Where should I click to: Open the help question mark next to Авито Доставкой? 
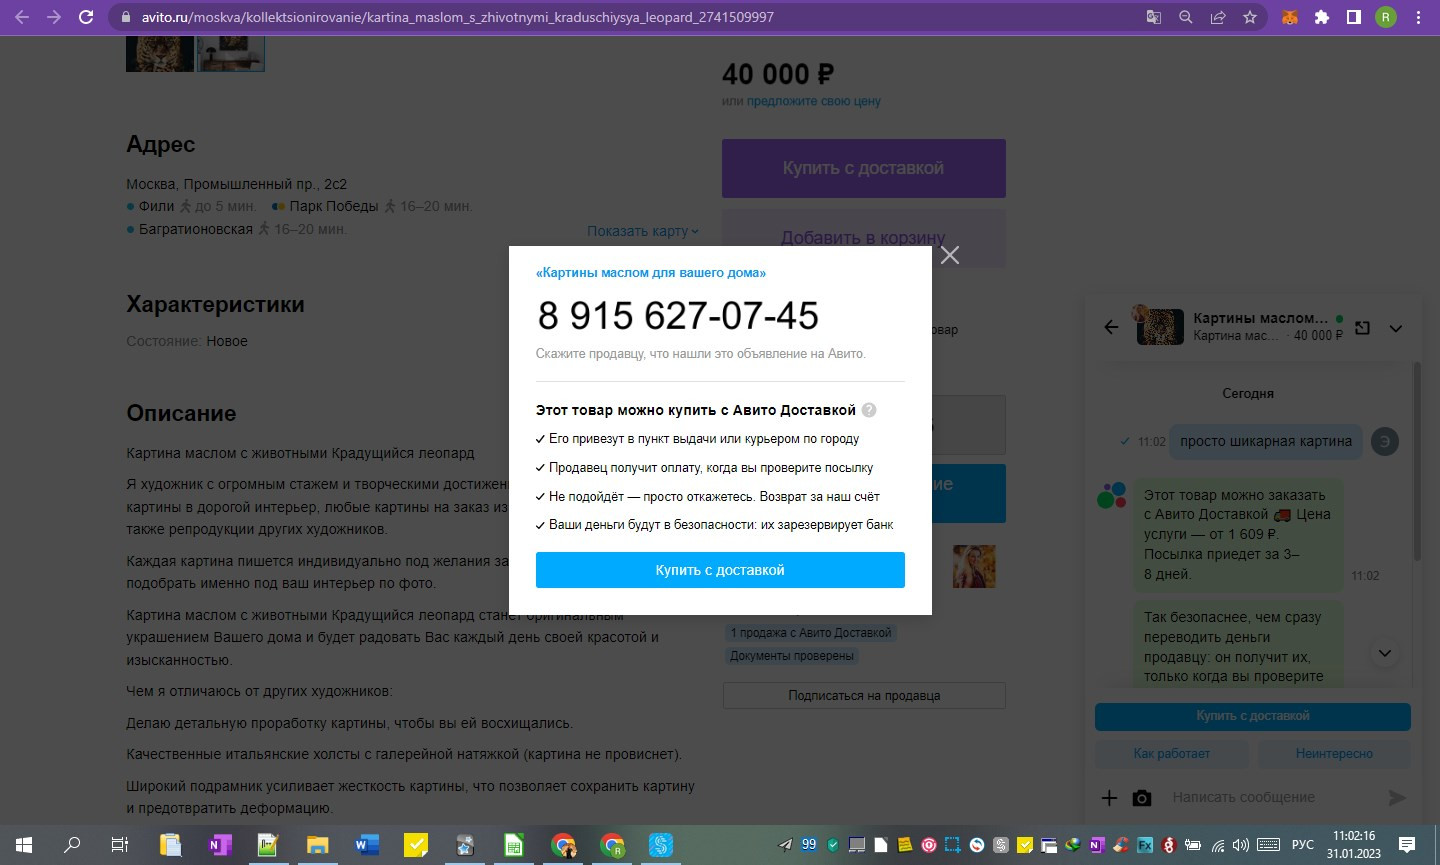pos(869,410)
